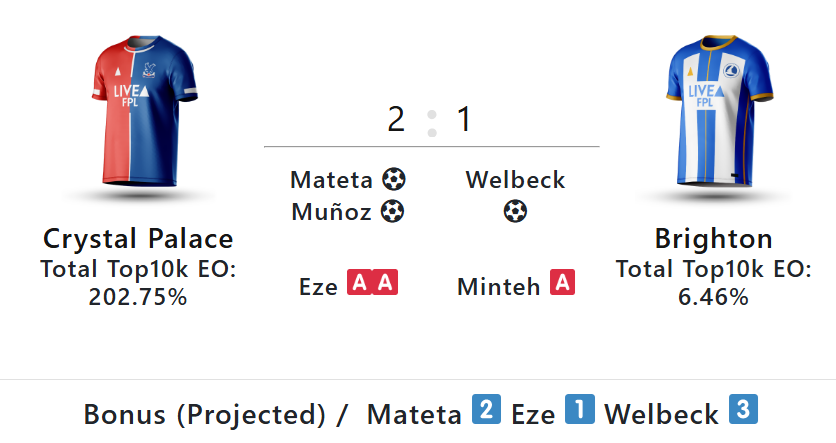This screenshot has height=443, width=836.
Task: Click Crystal Palace's 202.75% Top10k EO value
Action: coord(138,297)
